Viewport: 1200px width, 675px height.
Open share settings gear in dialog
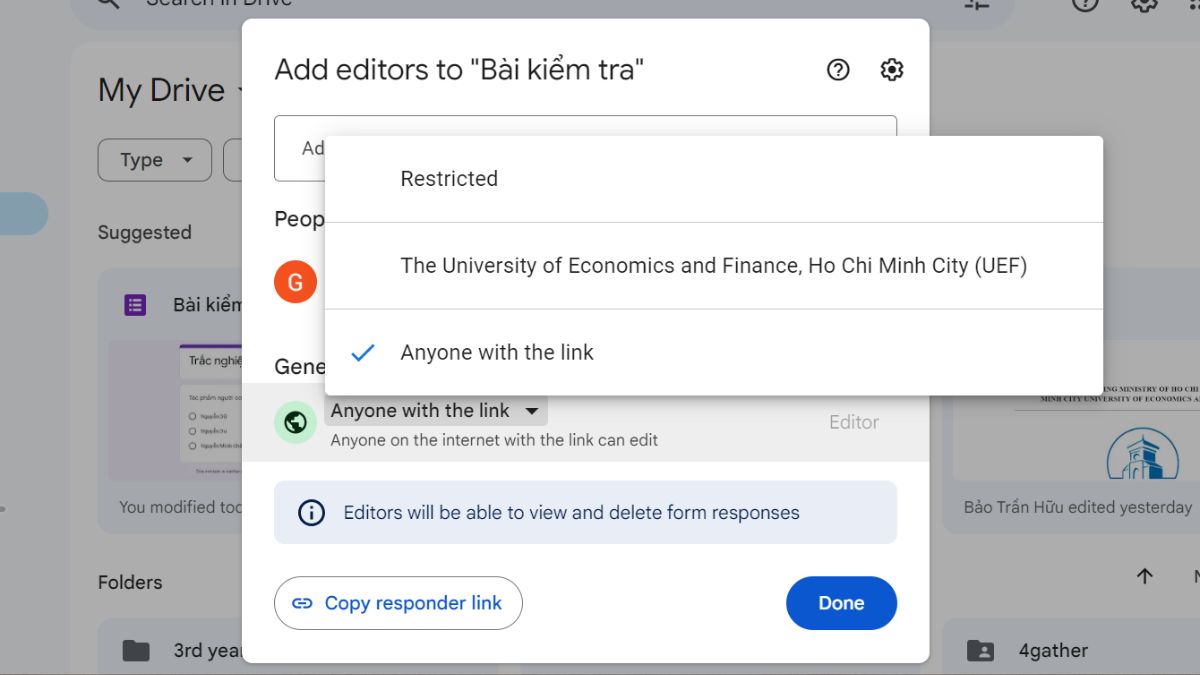tap(891, 70)
